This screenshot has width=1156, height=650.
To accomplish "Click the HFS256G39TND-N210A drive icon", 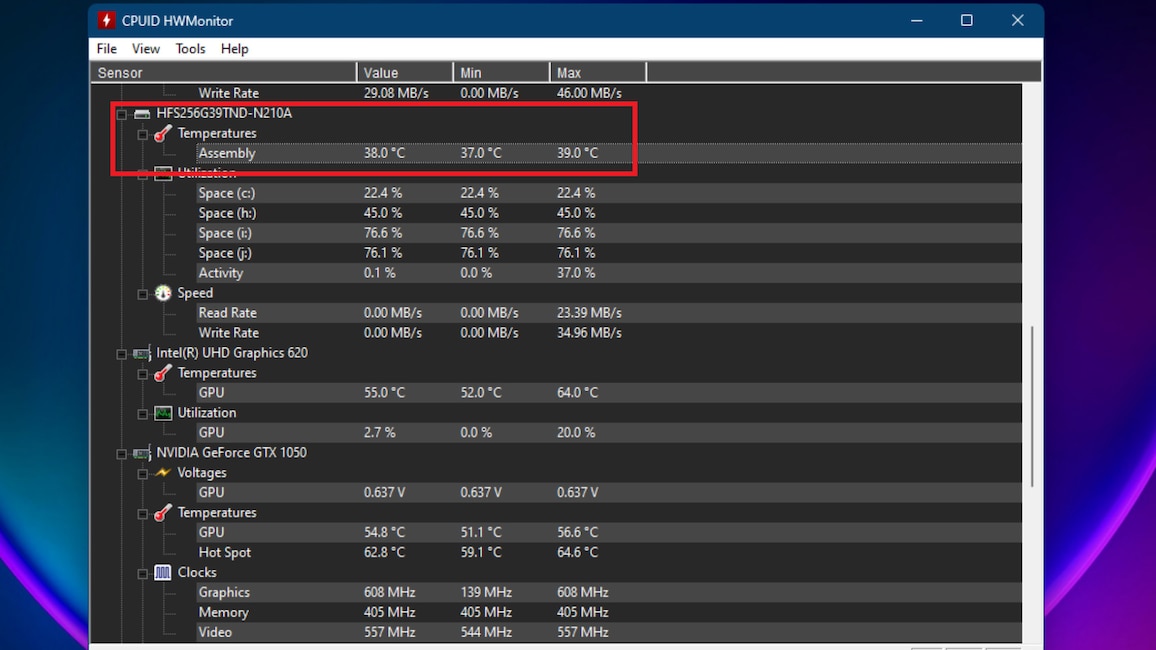I will pos(142,113).
